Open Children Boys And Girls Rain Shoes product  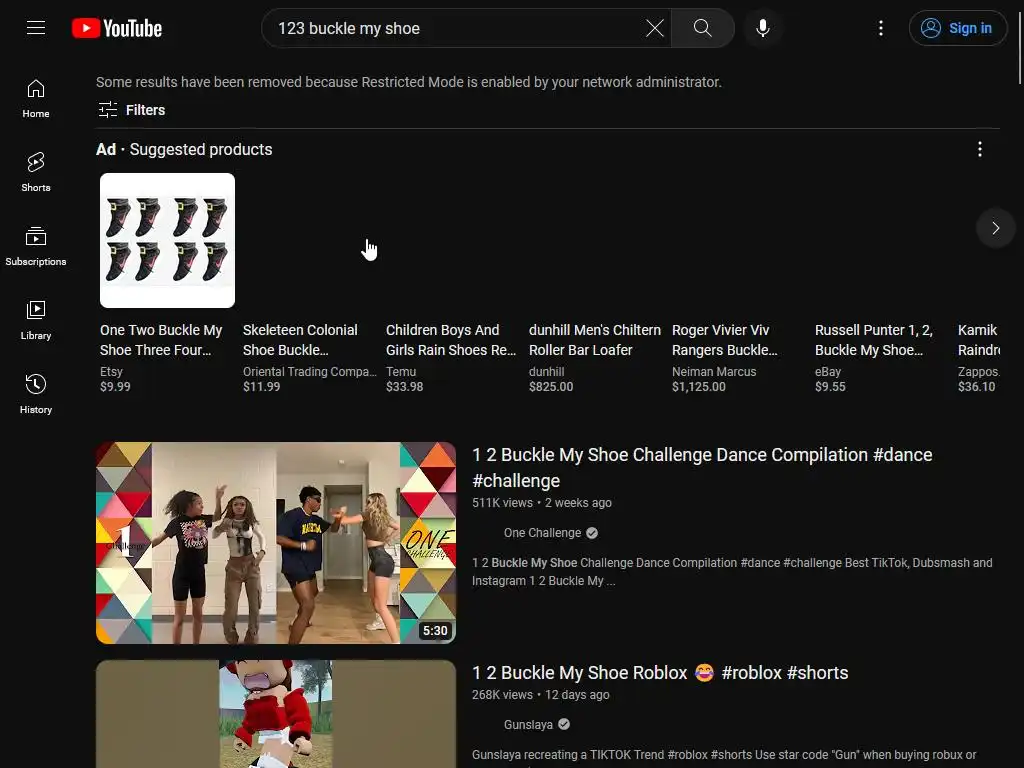tap(451, 340)
